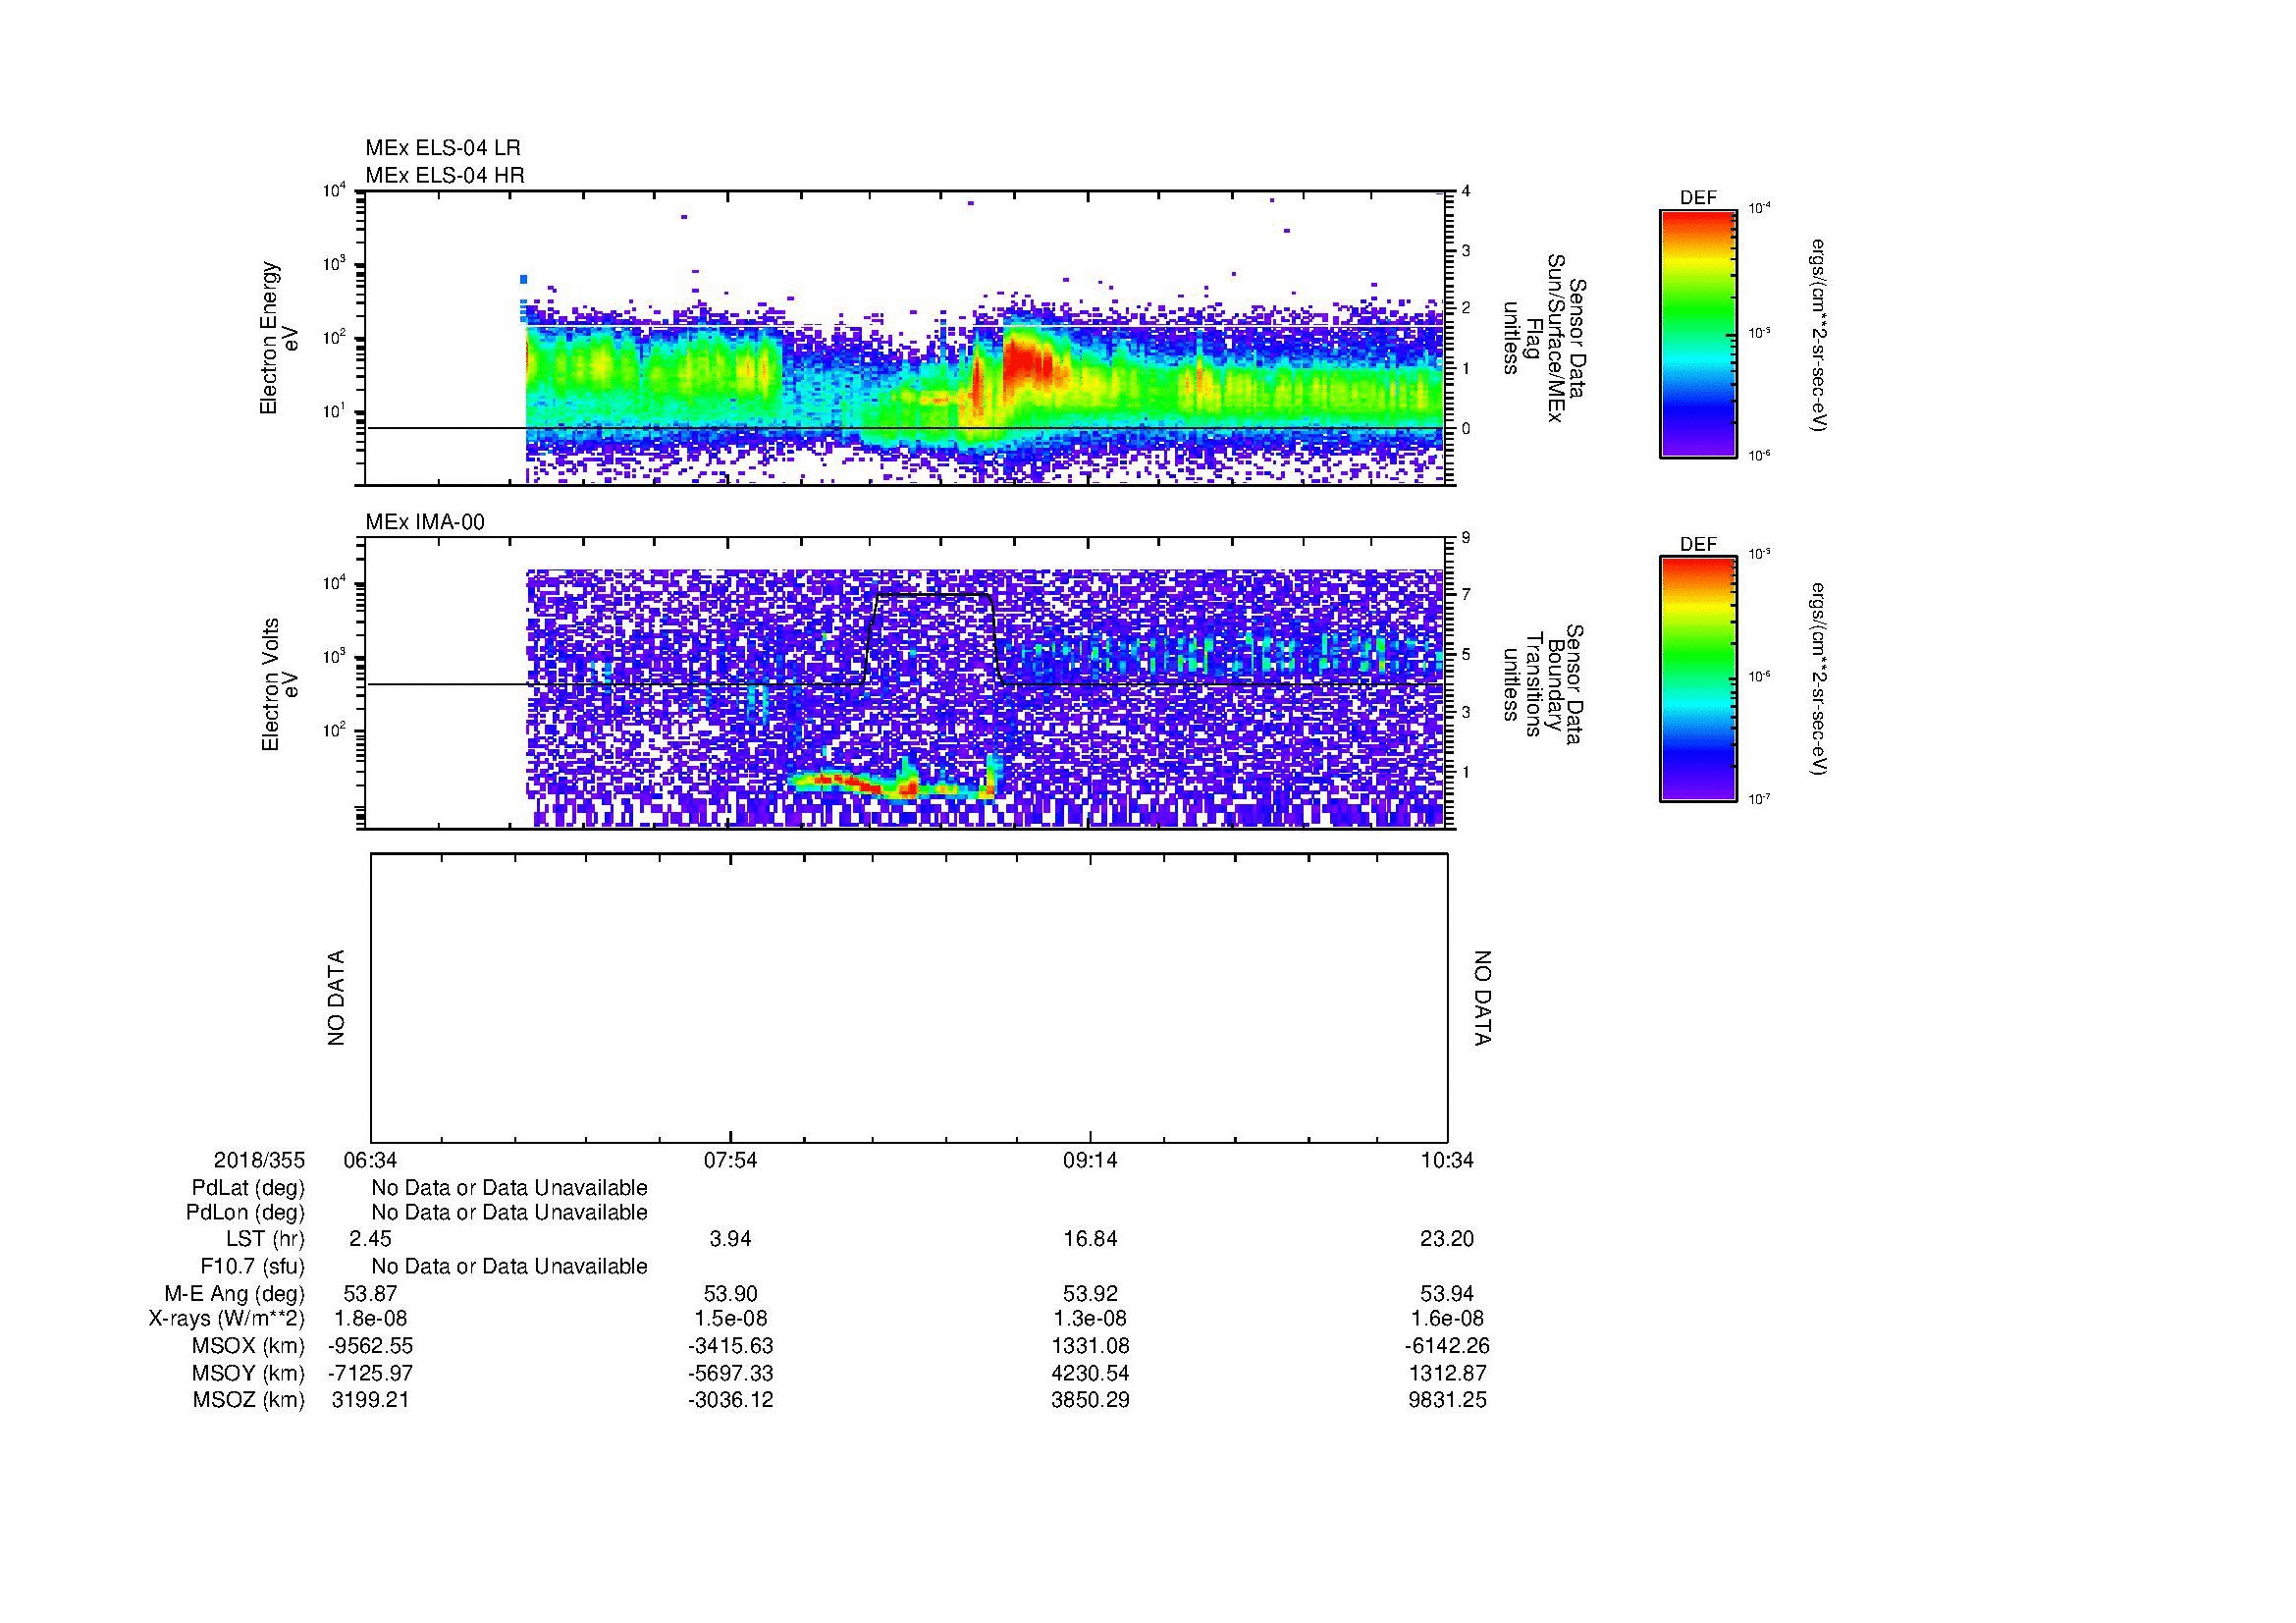Screen dimensions: 2296x1623
Task: Click the top color bar units label
Action: coord(1818,334)
